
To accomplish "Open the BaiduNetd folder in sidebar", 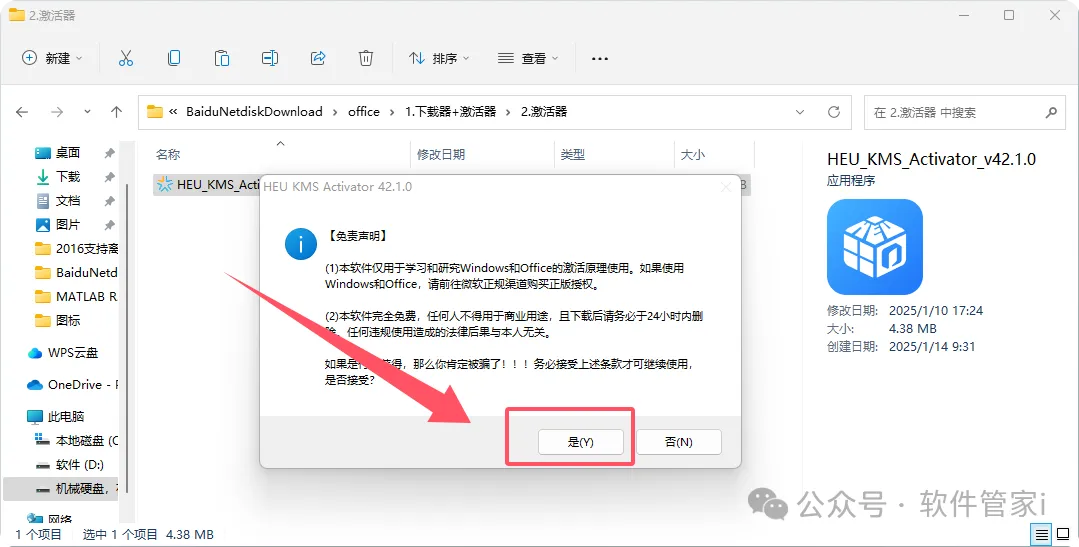I will 76,272.
